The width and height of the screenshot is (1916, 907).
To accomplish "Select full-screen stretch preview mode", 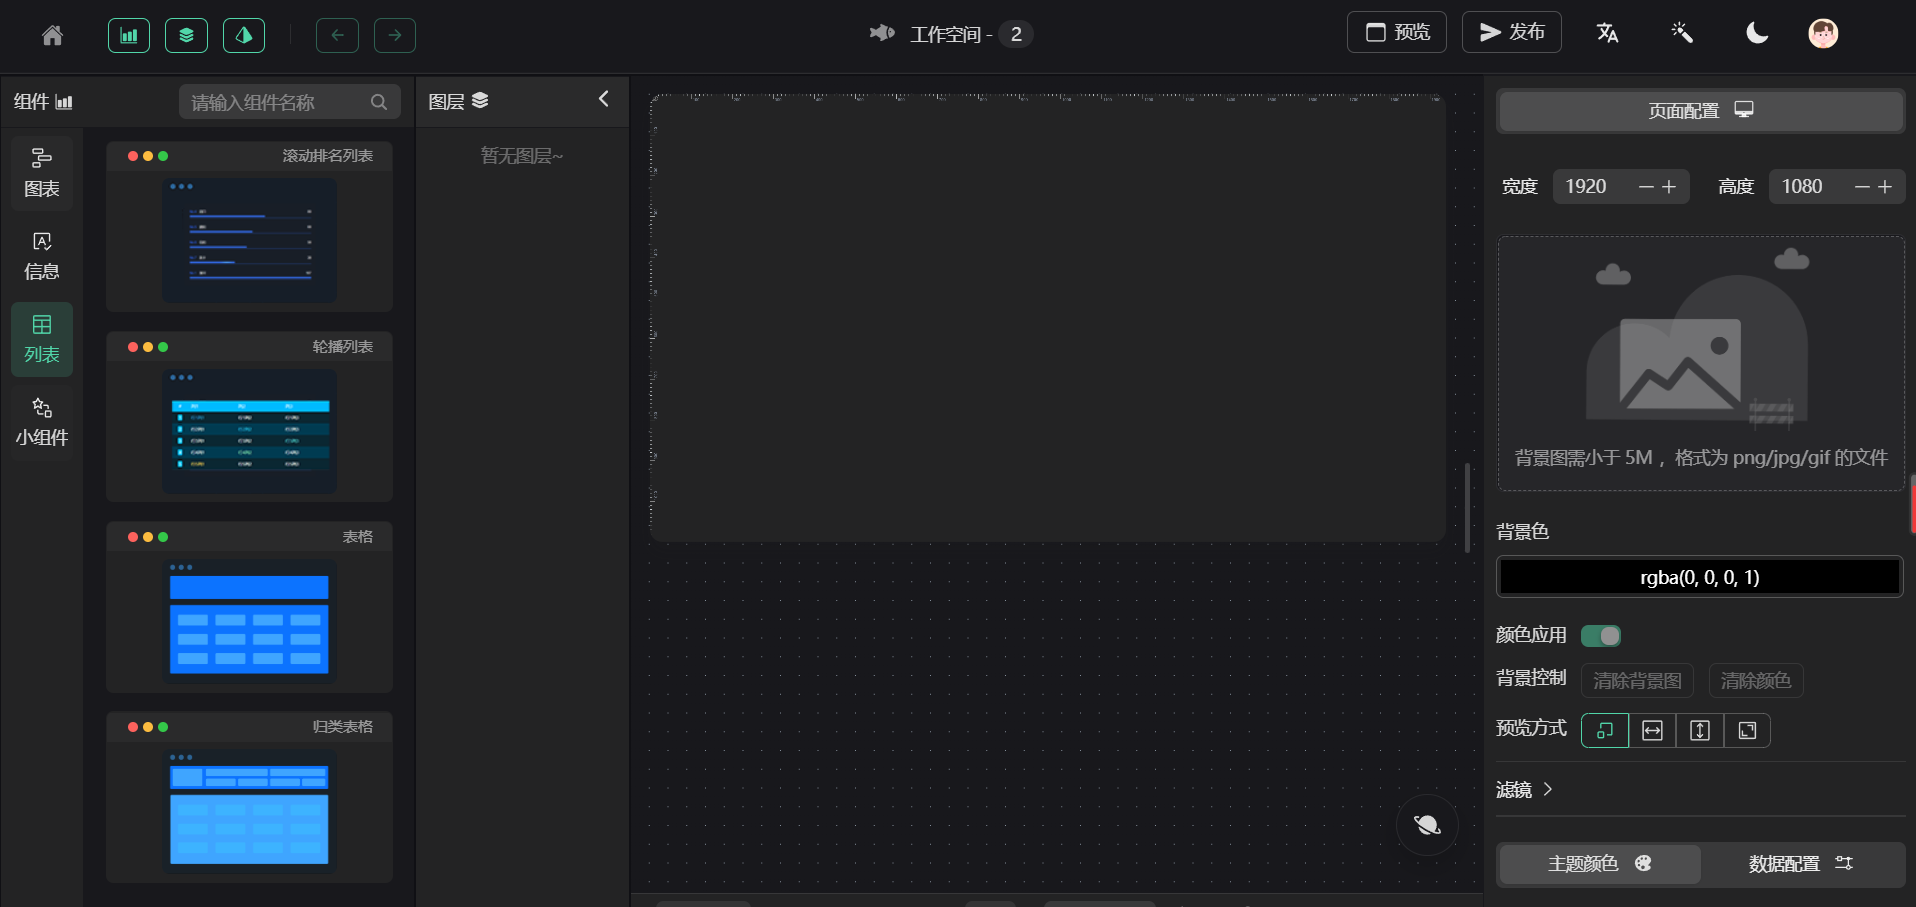I will [x=1748, y=730].
